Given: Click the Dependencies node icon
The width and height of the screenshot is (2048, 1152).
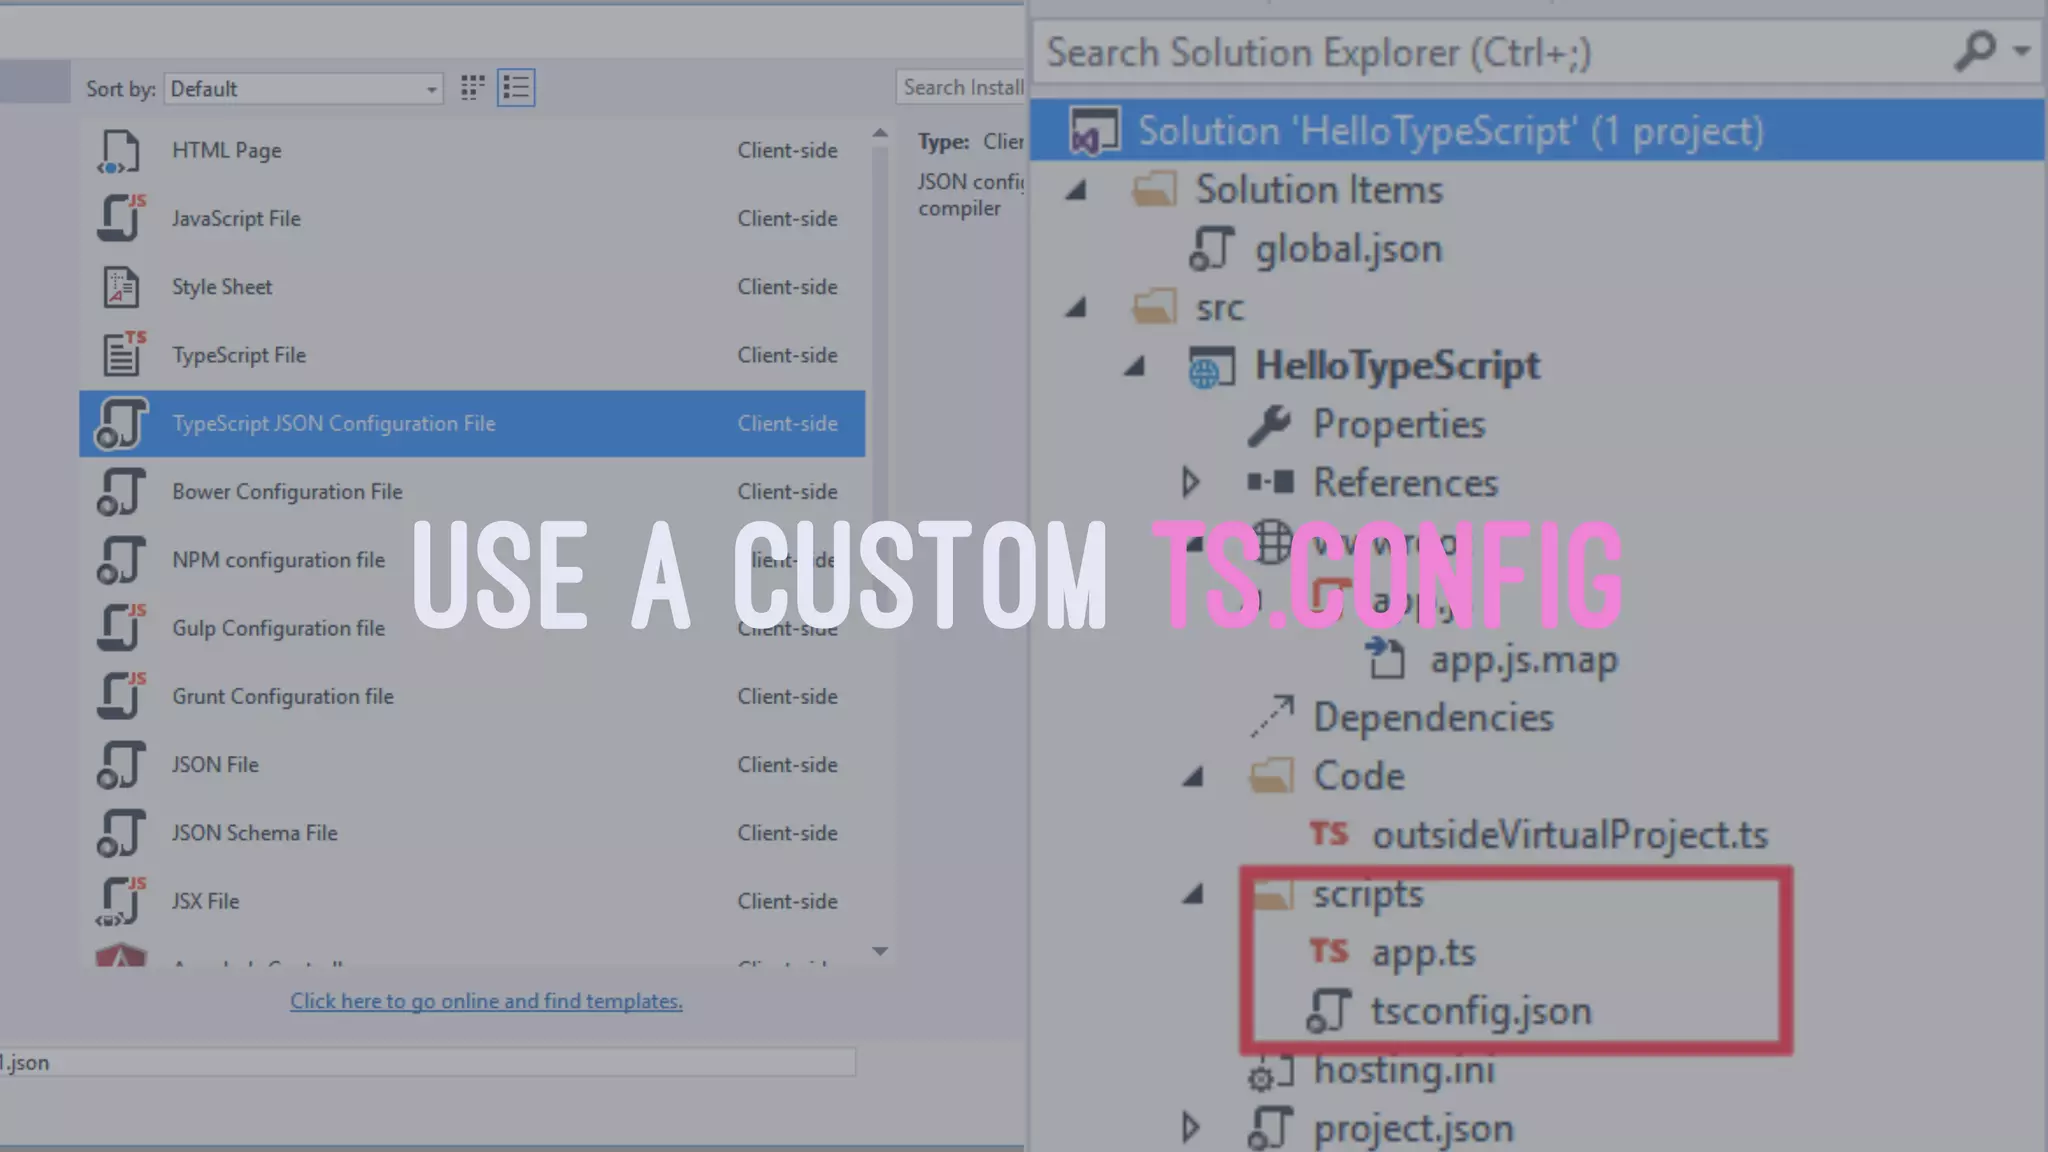Looking at the screenshot, I should point(1272,716).
